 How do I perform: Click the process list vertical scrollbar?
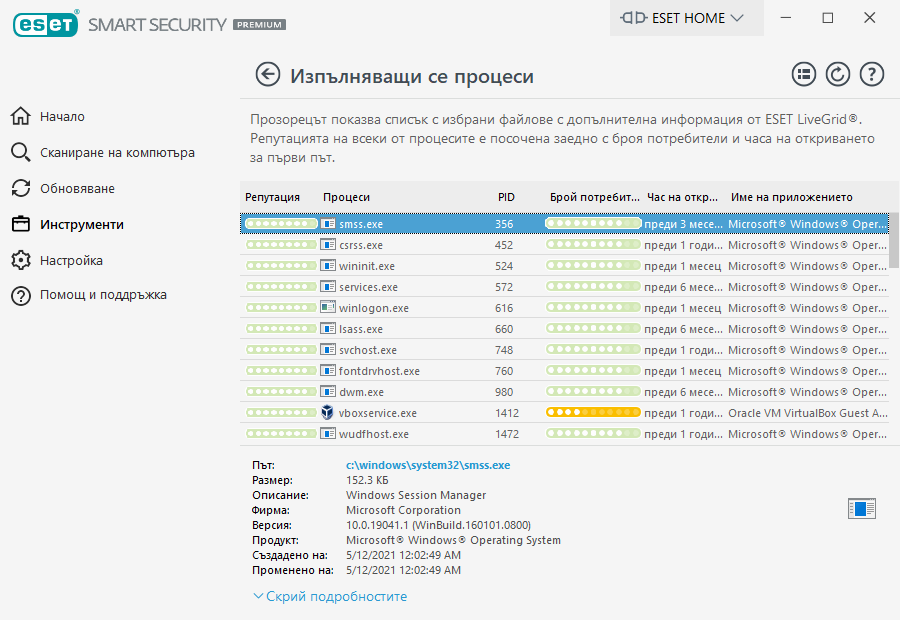click(x=894, y=241)
